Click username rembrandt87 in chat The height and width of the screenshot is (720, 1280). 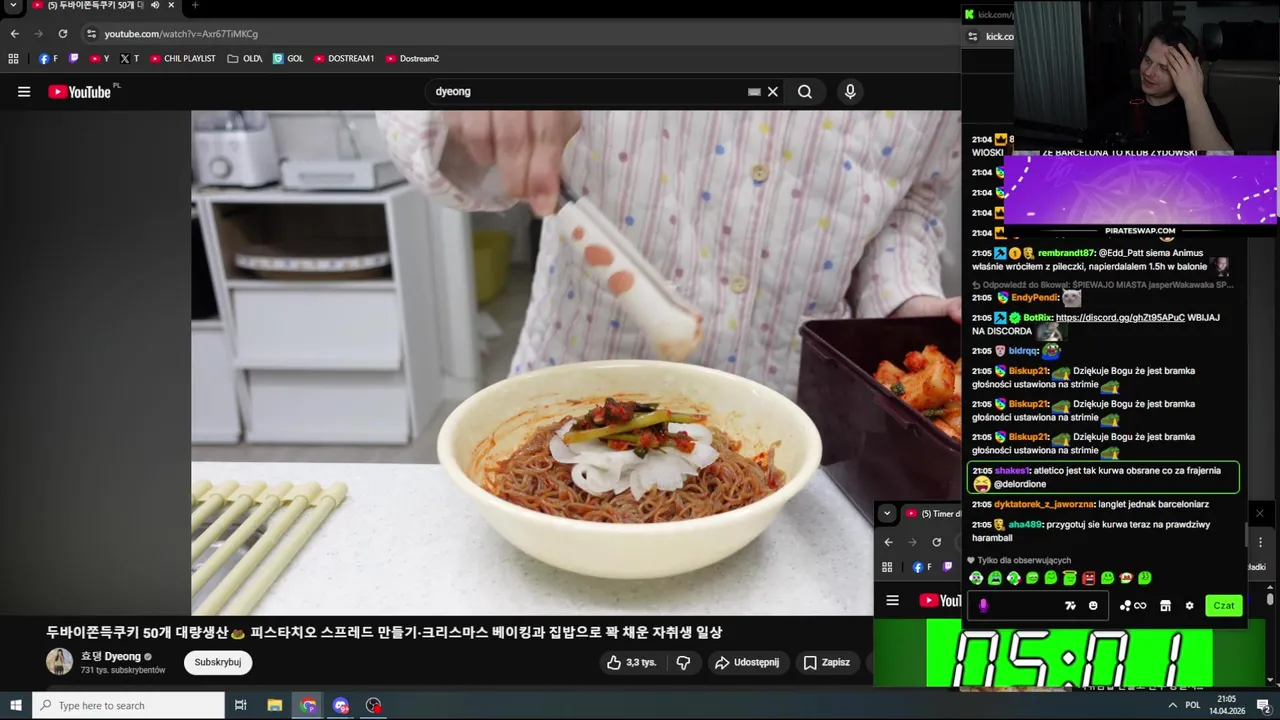(x=1066, y=254)
